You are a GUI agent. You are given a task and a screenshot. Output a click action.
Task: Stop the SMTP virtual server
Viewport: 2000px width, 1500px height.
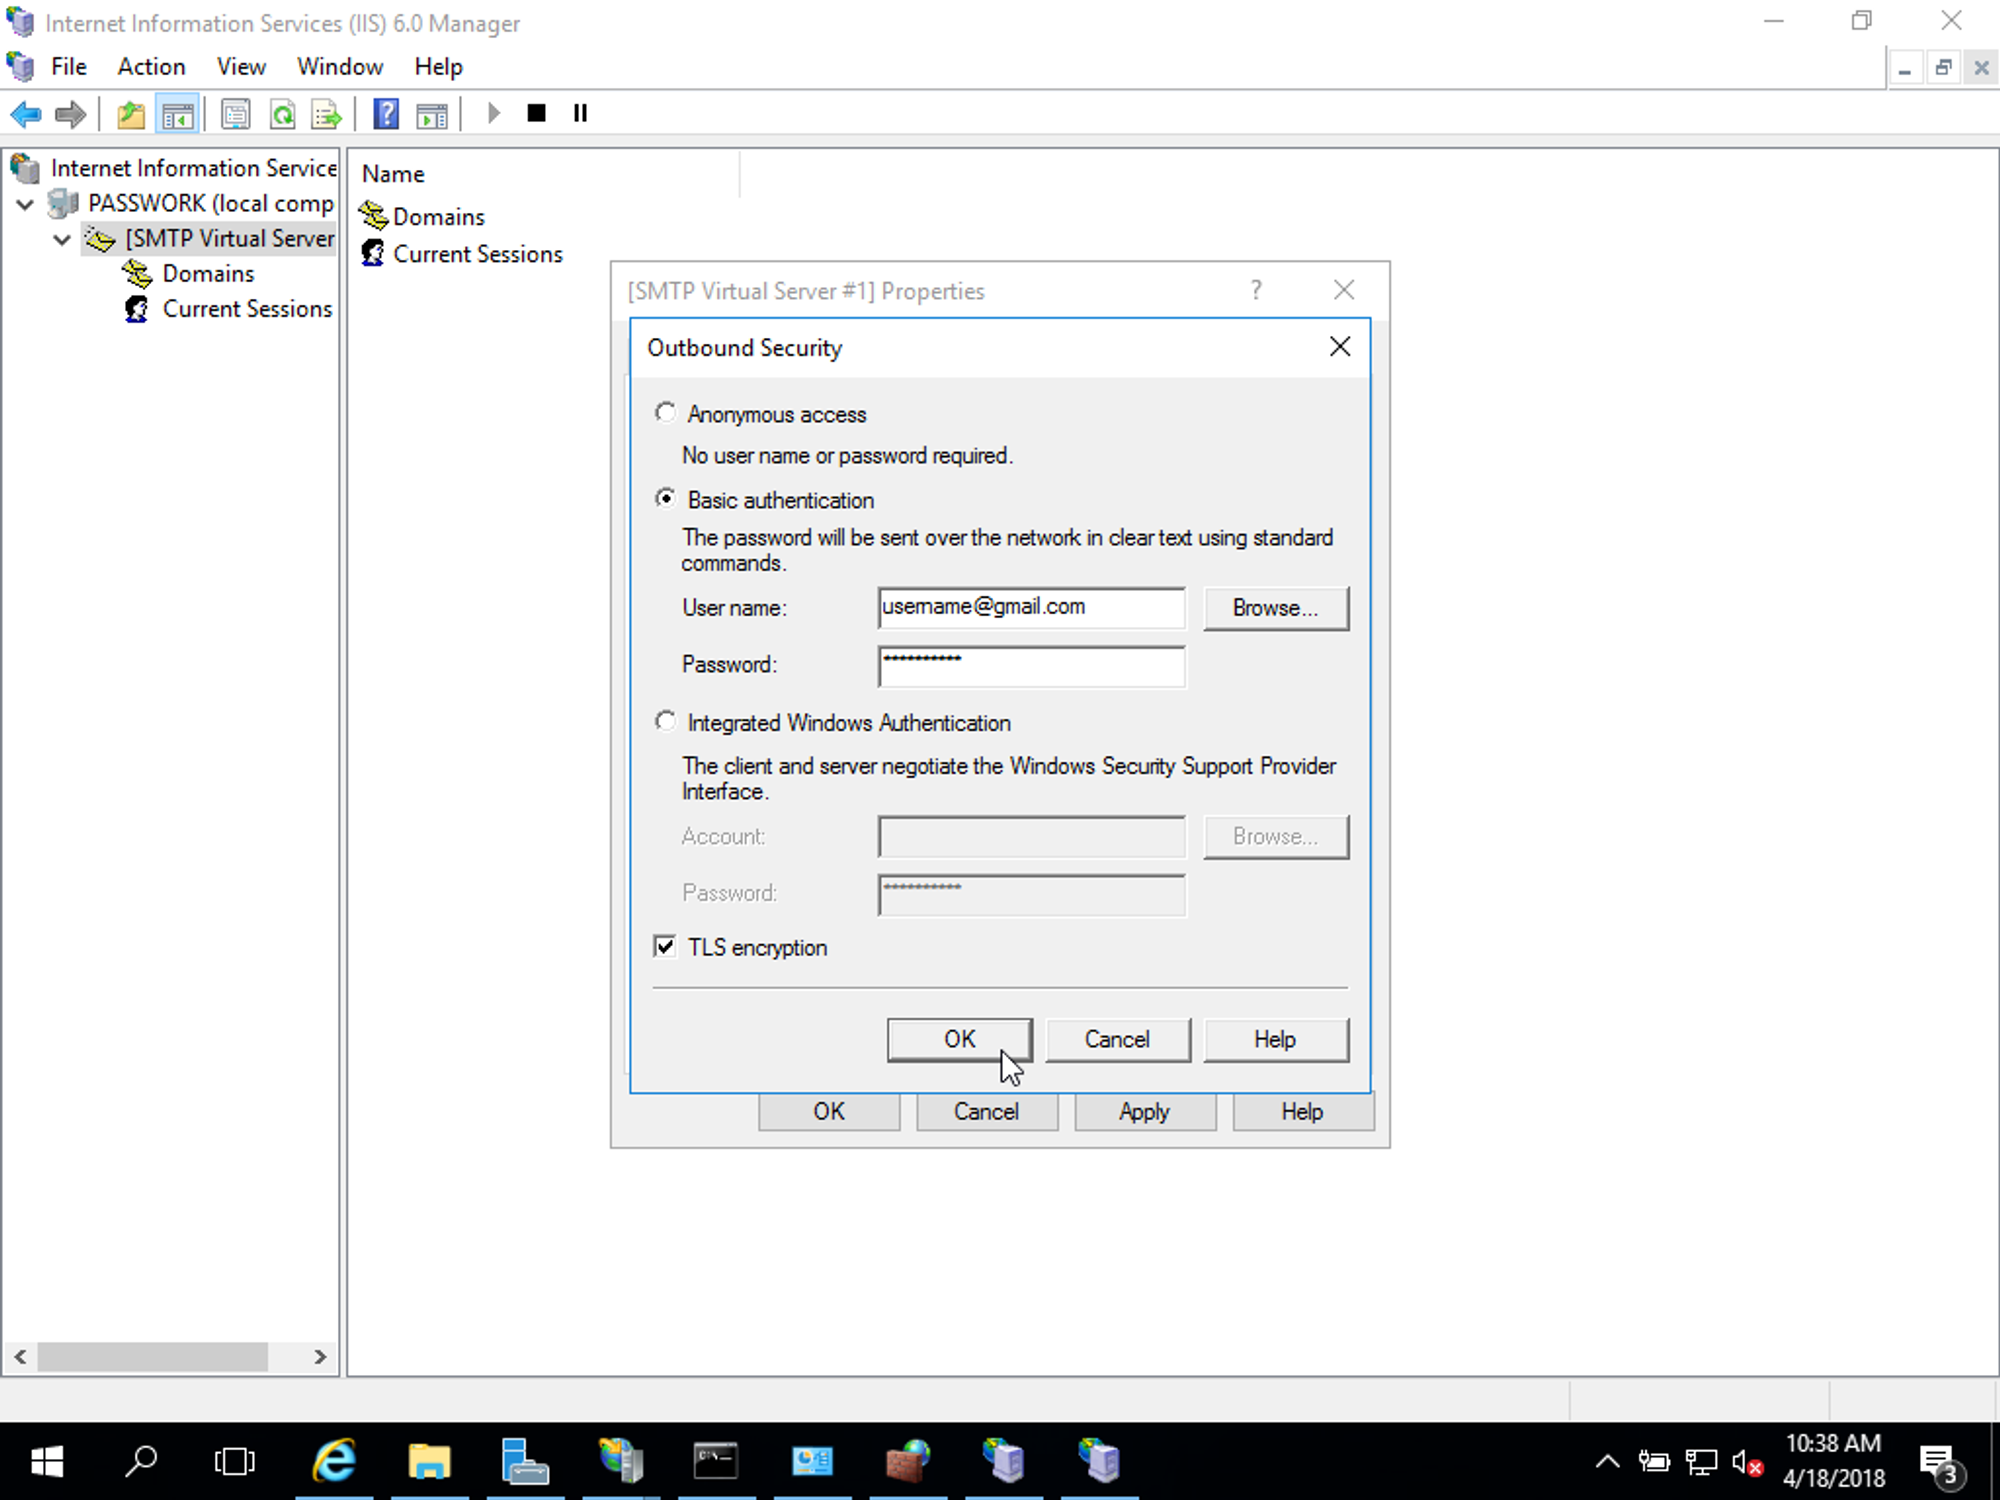(x=536, y=112)
